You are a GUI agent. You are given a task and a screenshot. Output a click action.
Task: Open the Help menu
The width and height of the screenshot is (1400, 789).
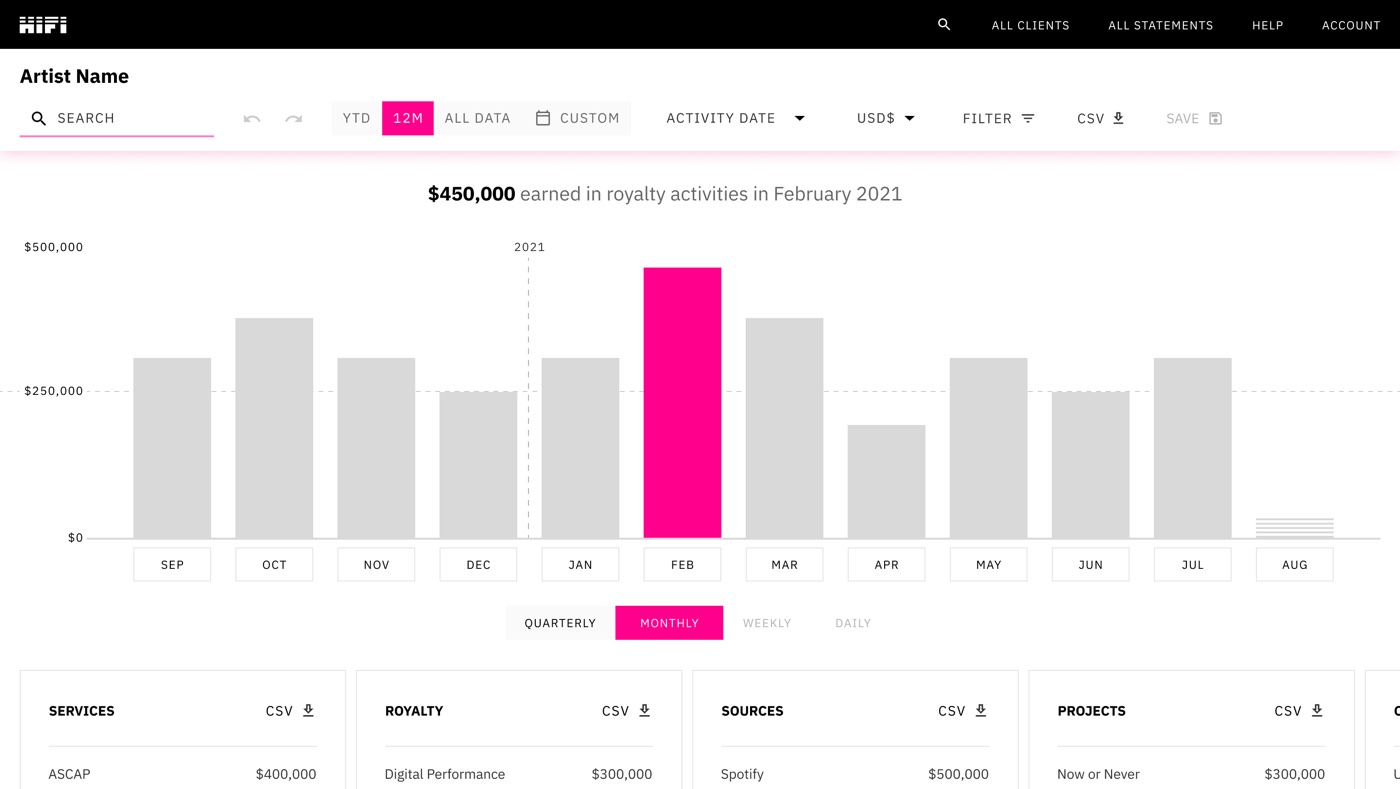1267,25
